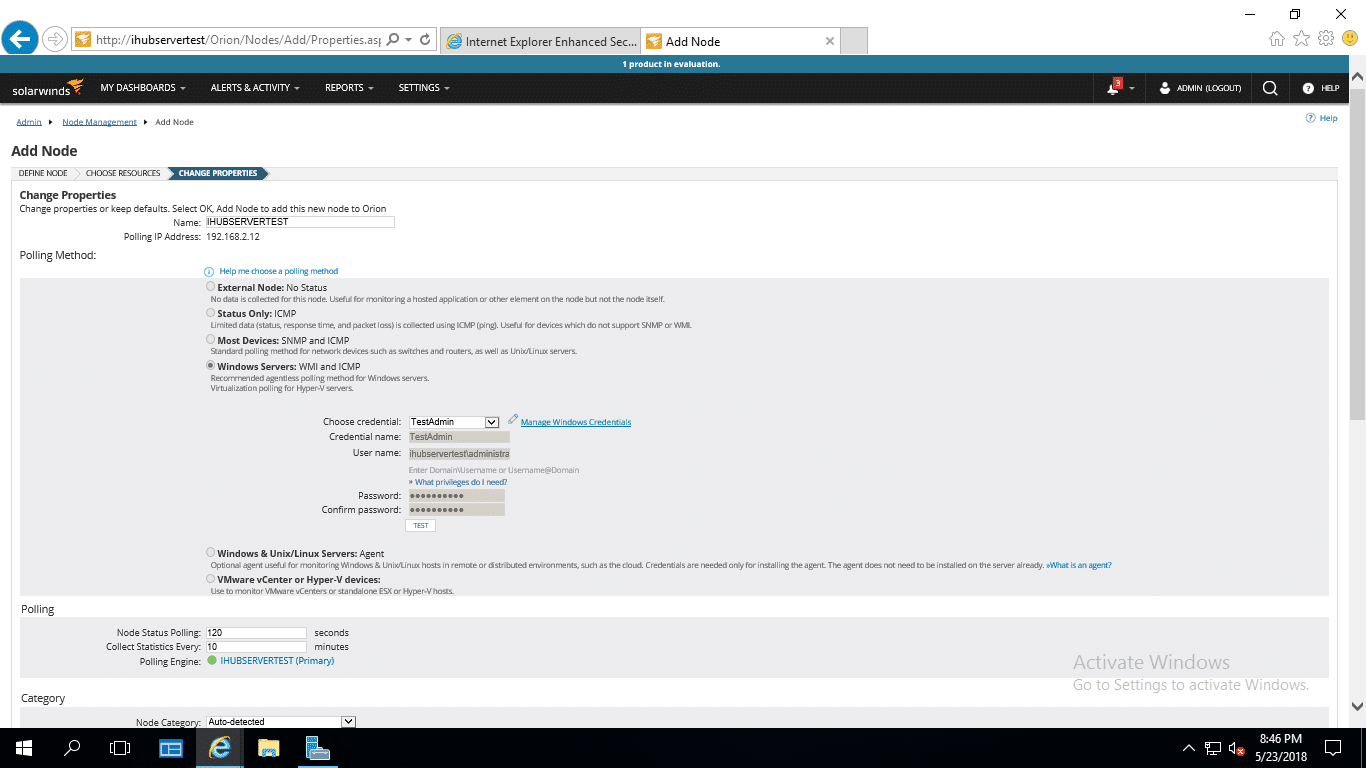Open Manage Windows Credentials link

[x=576, y=422]
